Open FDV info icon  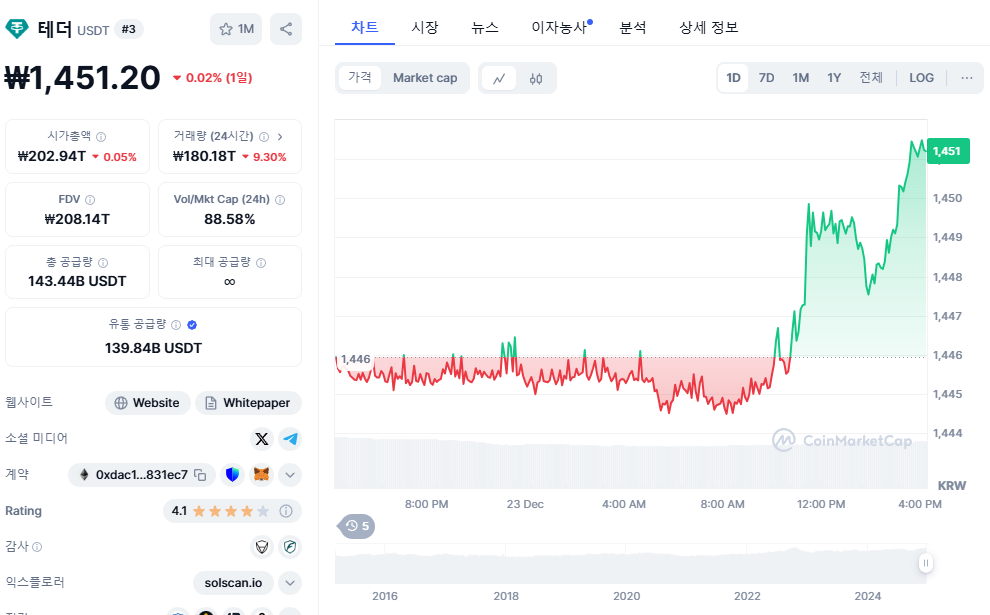(90, 200)
